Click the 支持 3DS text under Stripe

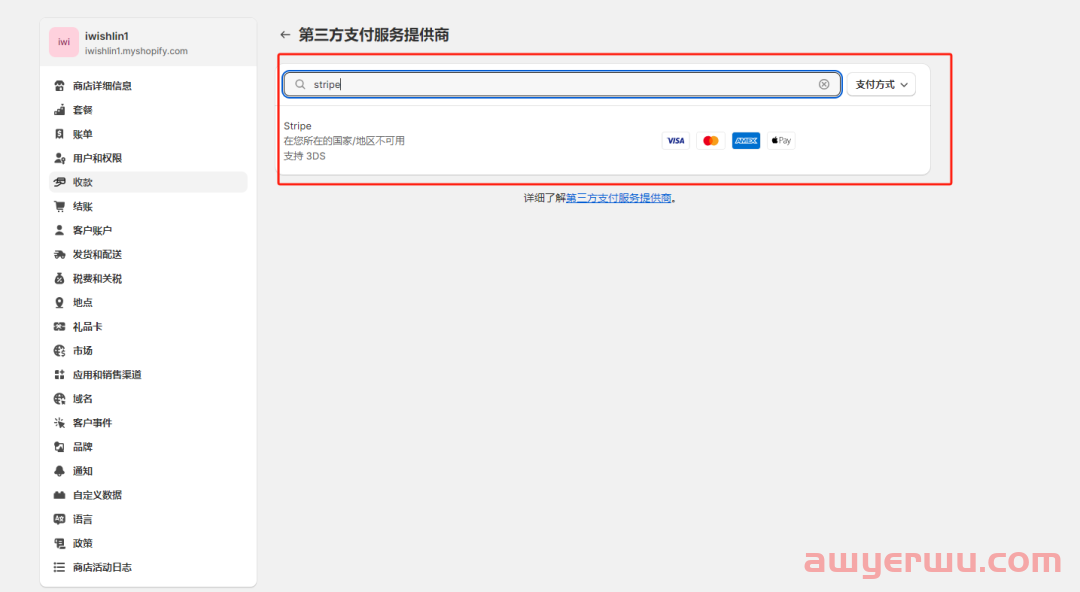coord(304,156)
